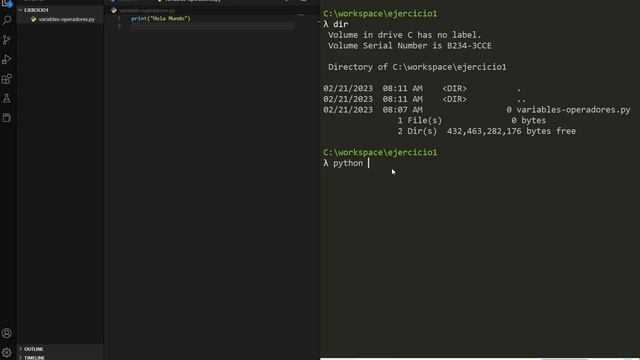Click Python file icon in the breadcrumb
The width and height of the screenshot is (640, 360).
[x=114, y=11]
